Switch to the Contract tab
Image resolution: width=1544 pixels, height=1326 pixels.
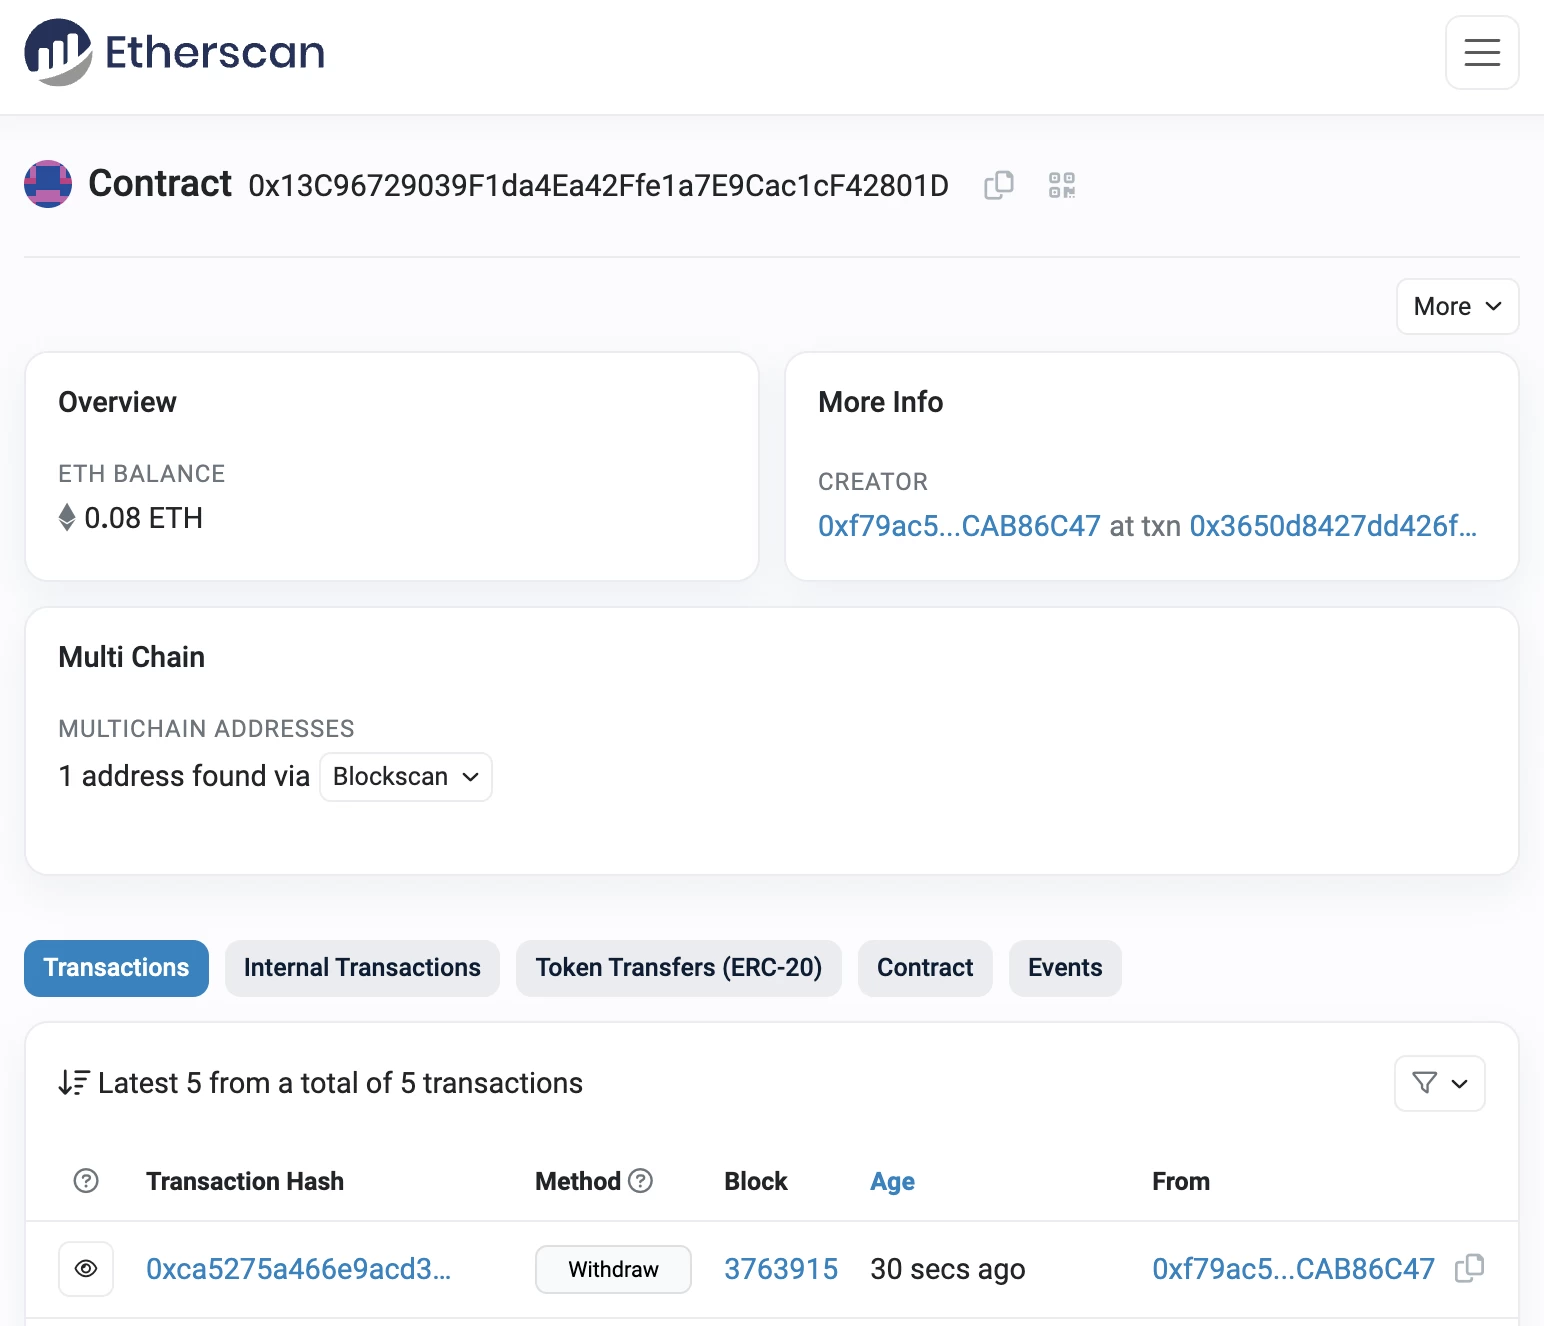click(x=925, y=968)
